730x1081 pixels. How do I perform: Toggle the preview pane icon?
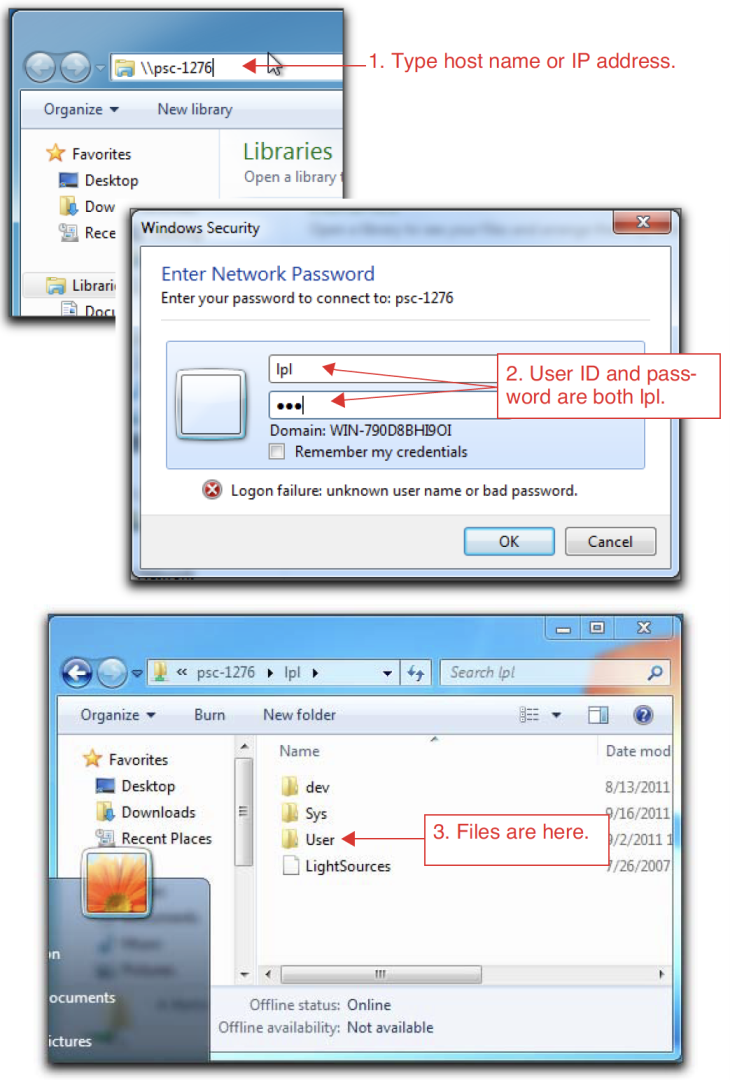click(x=598, y=715)
